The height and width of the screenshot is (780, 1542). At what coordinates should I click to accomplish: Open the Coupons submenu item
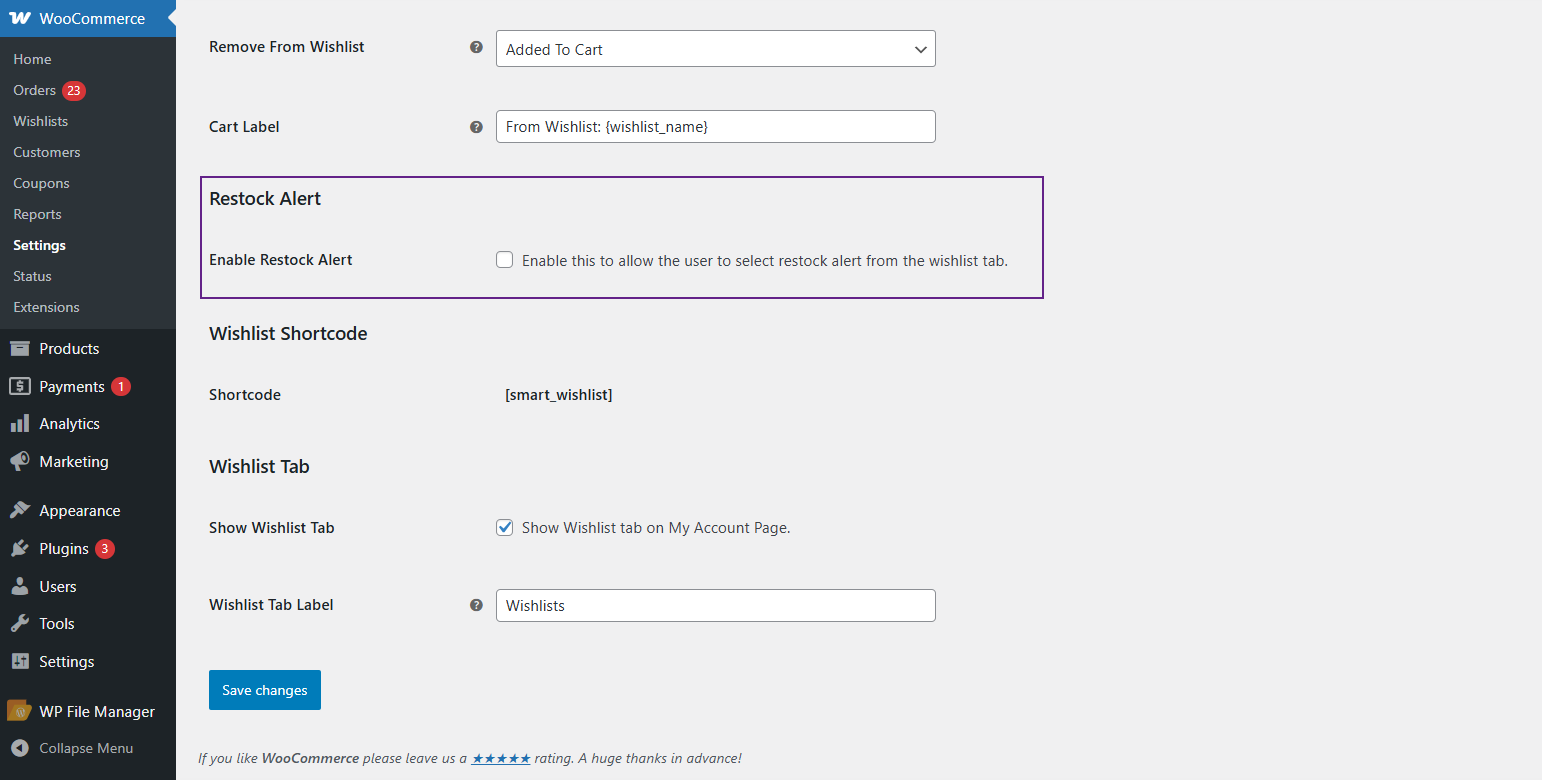(x=41, y=183)
